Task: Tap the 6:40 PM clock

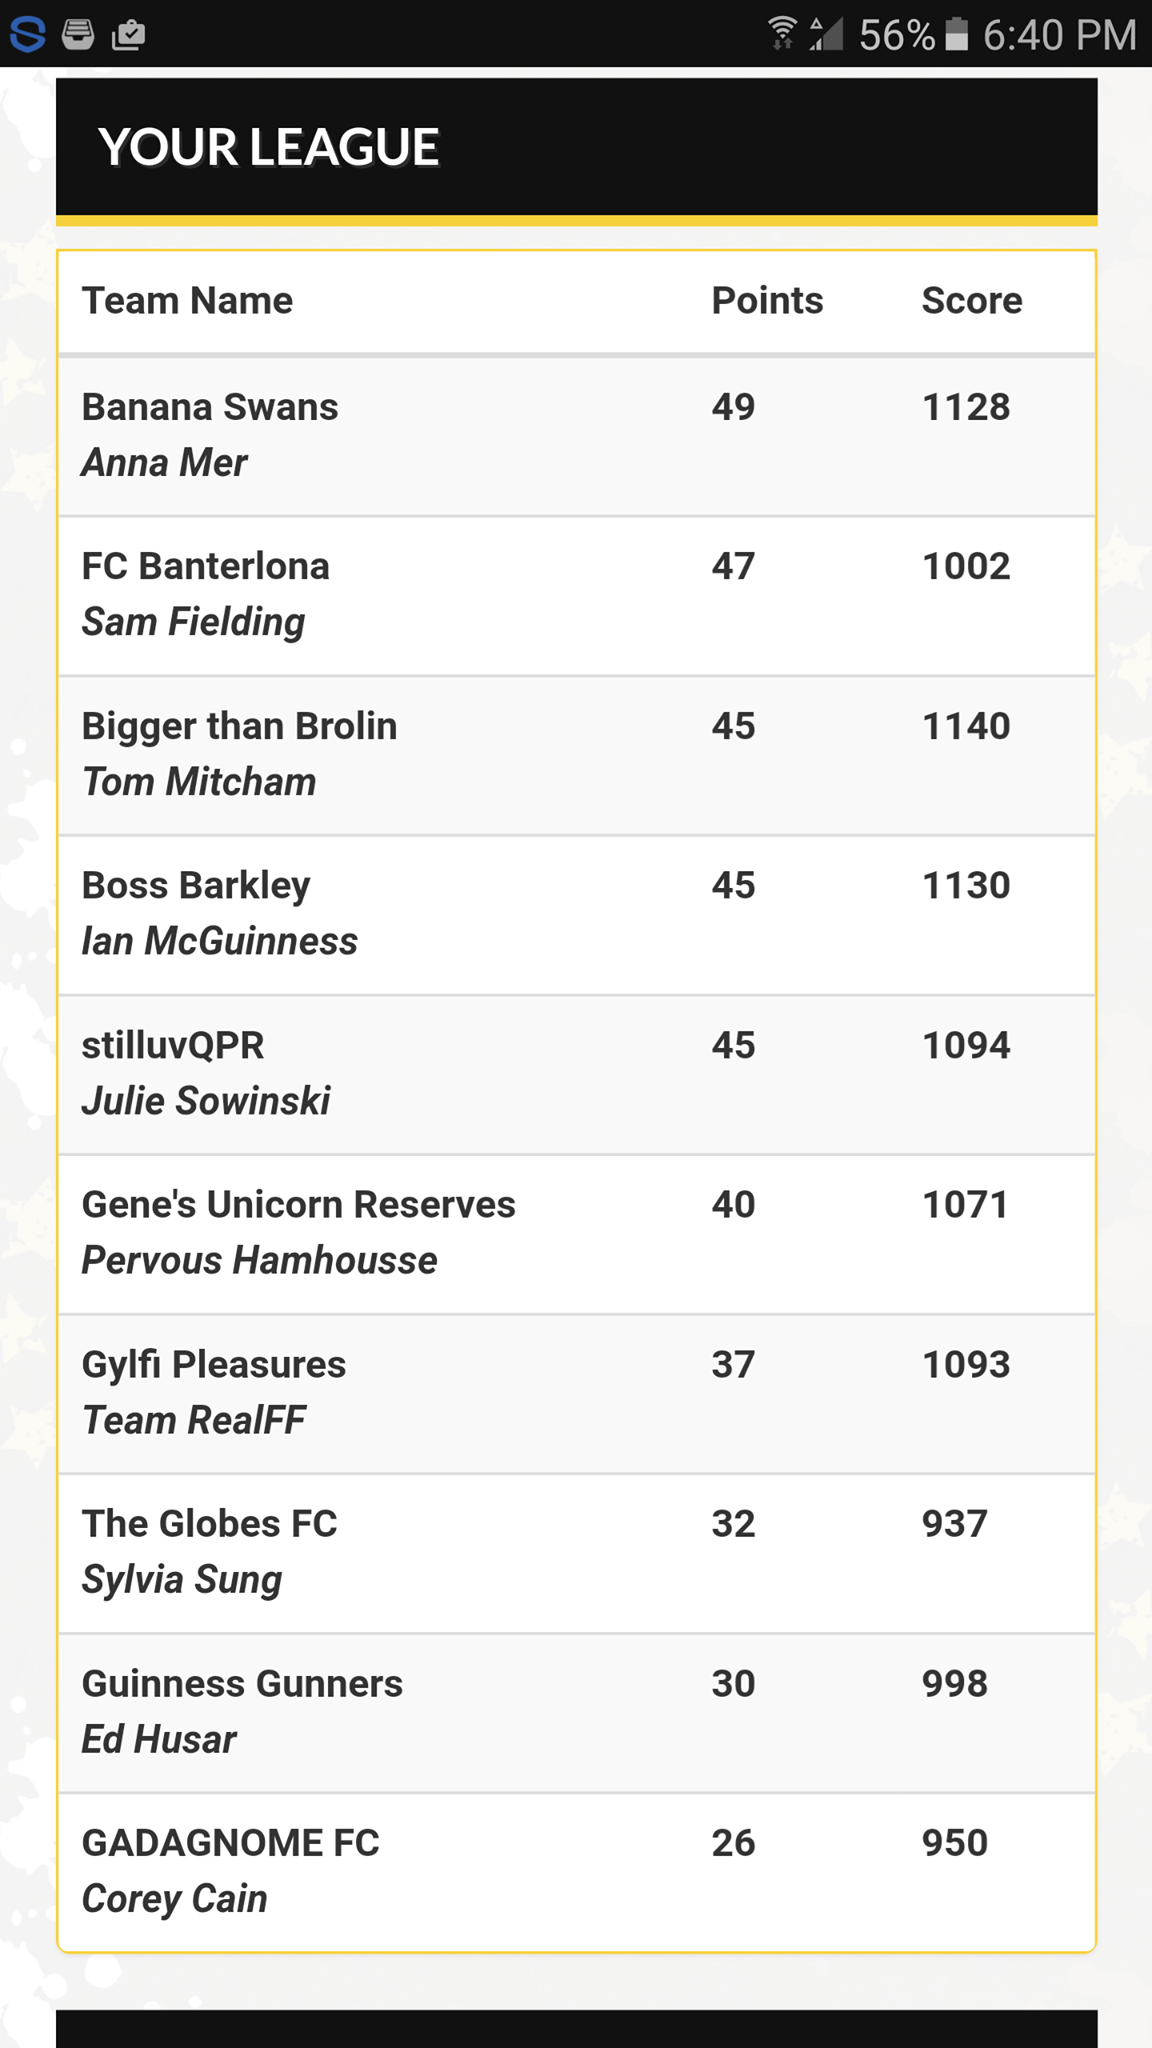Action: coord(1059,35)
